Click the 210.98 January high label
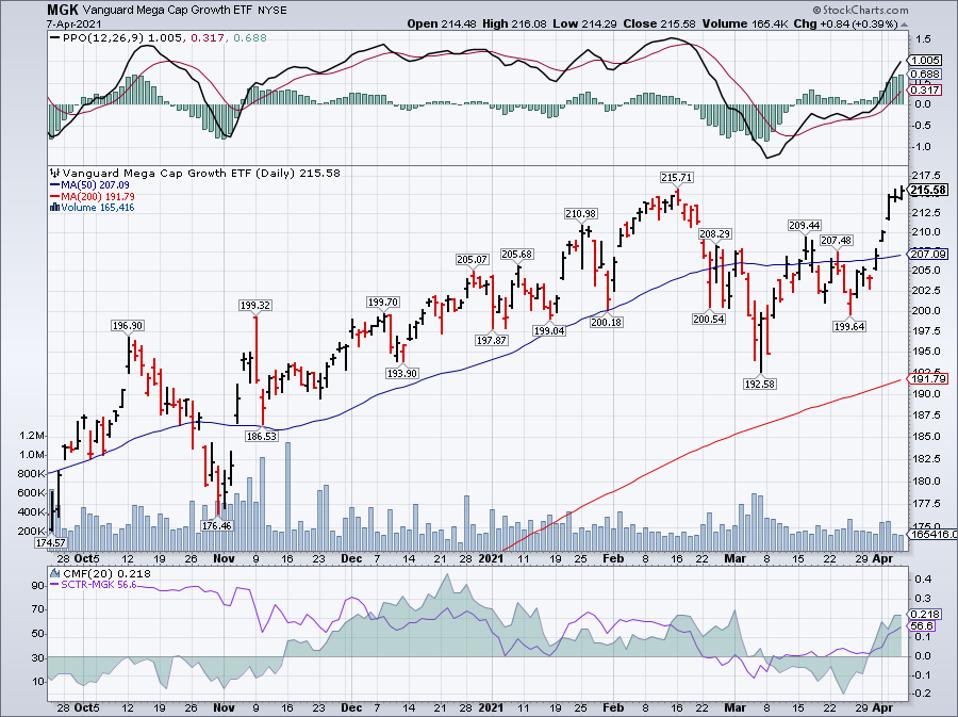This screenshot has width=958, height=717. [580, 213]
